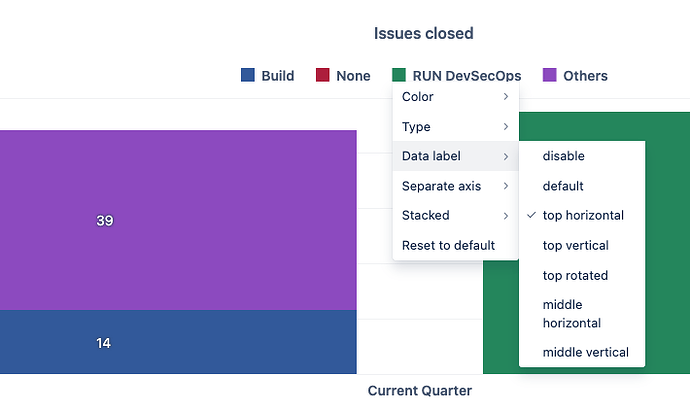Select the default data label option
Image resolution: width=690 pixels, height=410 pixels.
pos(582,186)
